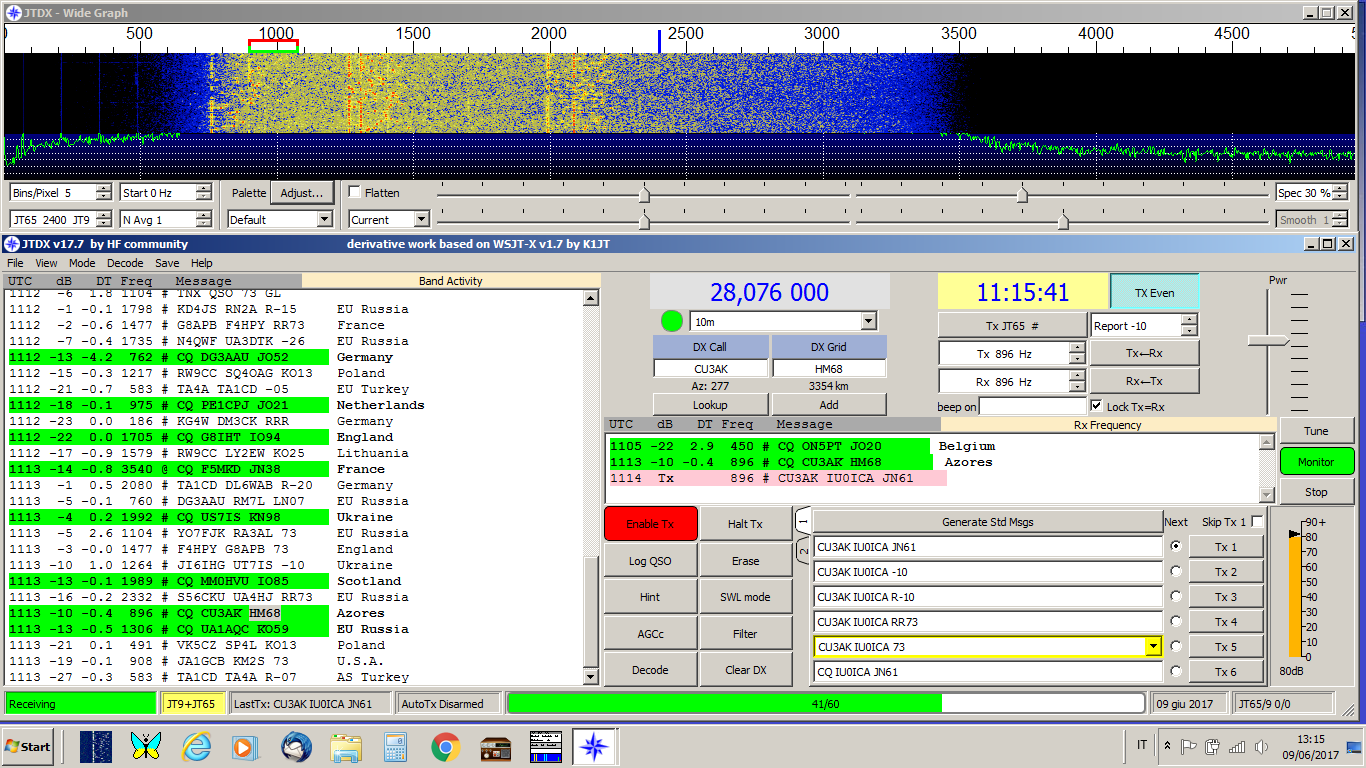This screenshot has width=1366, height=768.
Task: Open Google Chrome from the taskbar
Action: [445, 746]
